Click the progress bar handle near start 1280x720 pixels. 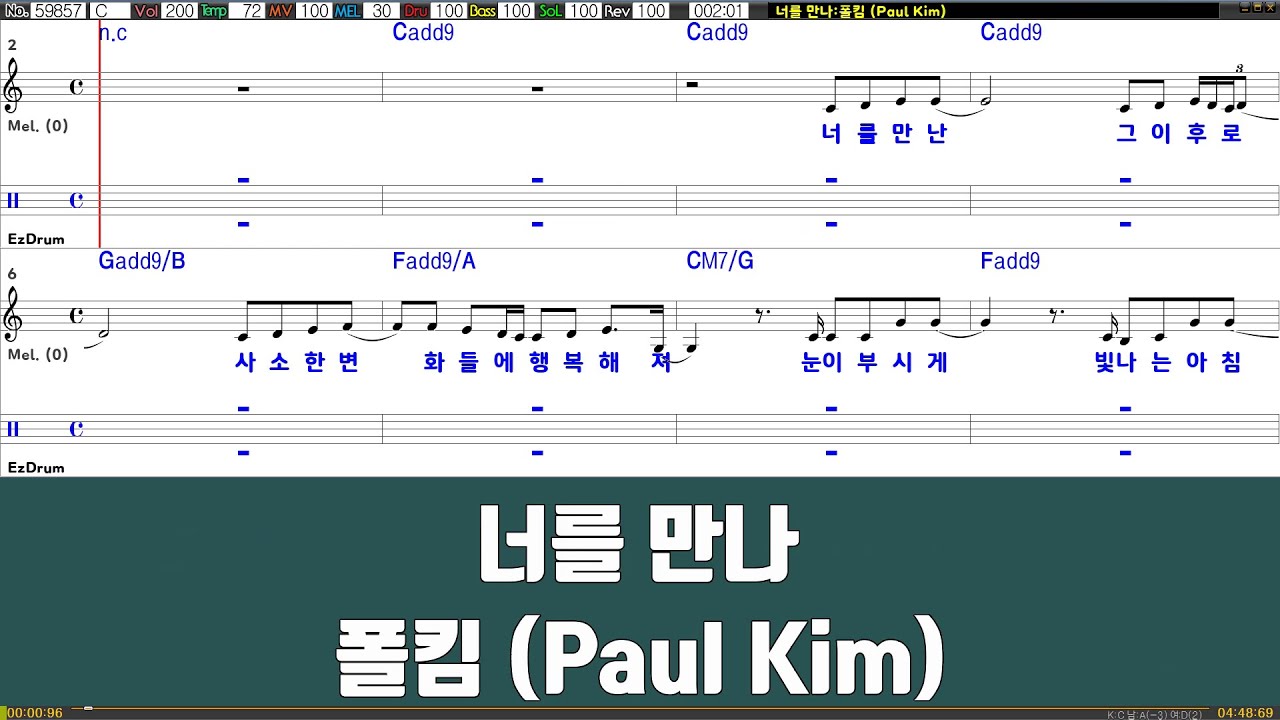tap(88, 709)
